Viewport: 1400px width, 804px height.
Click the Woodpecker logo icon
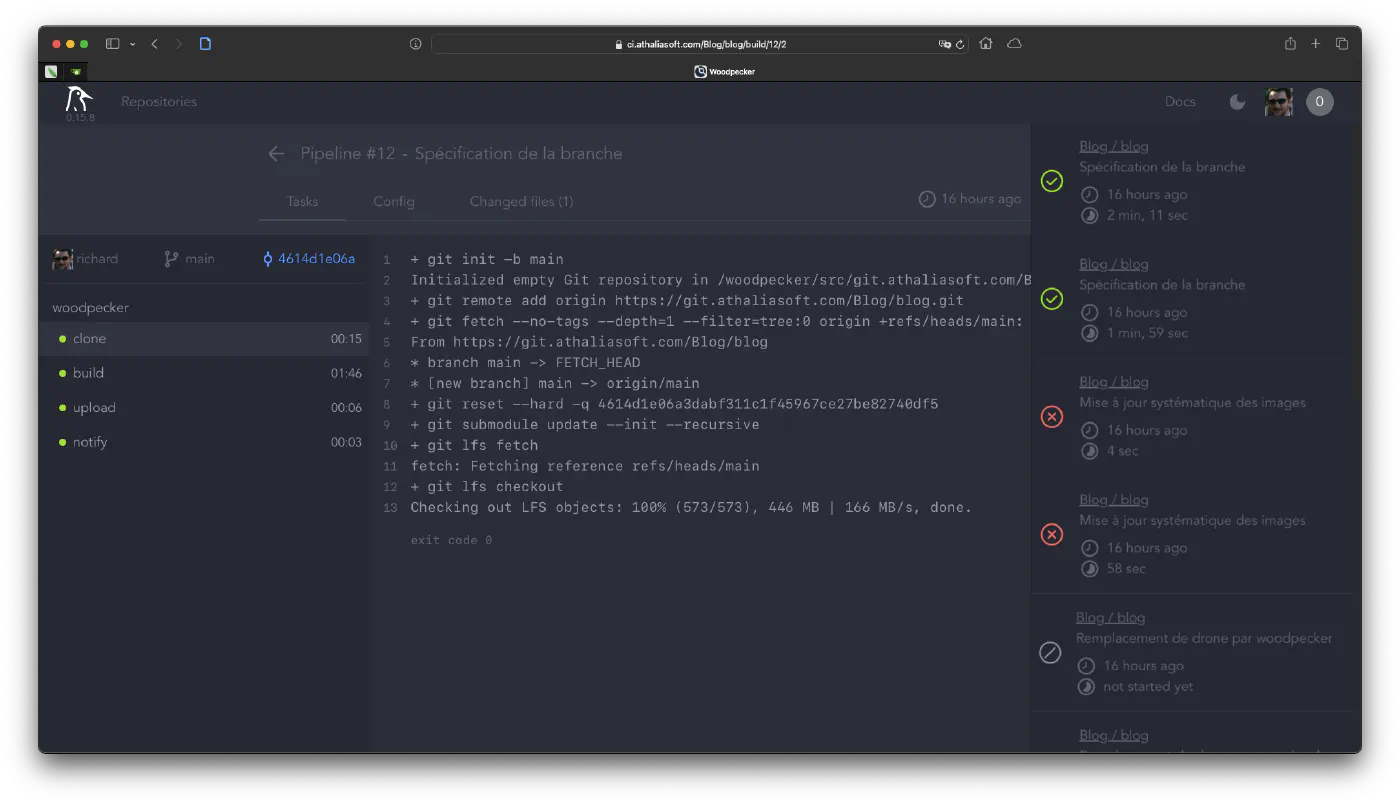pos(78,99)
